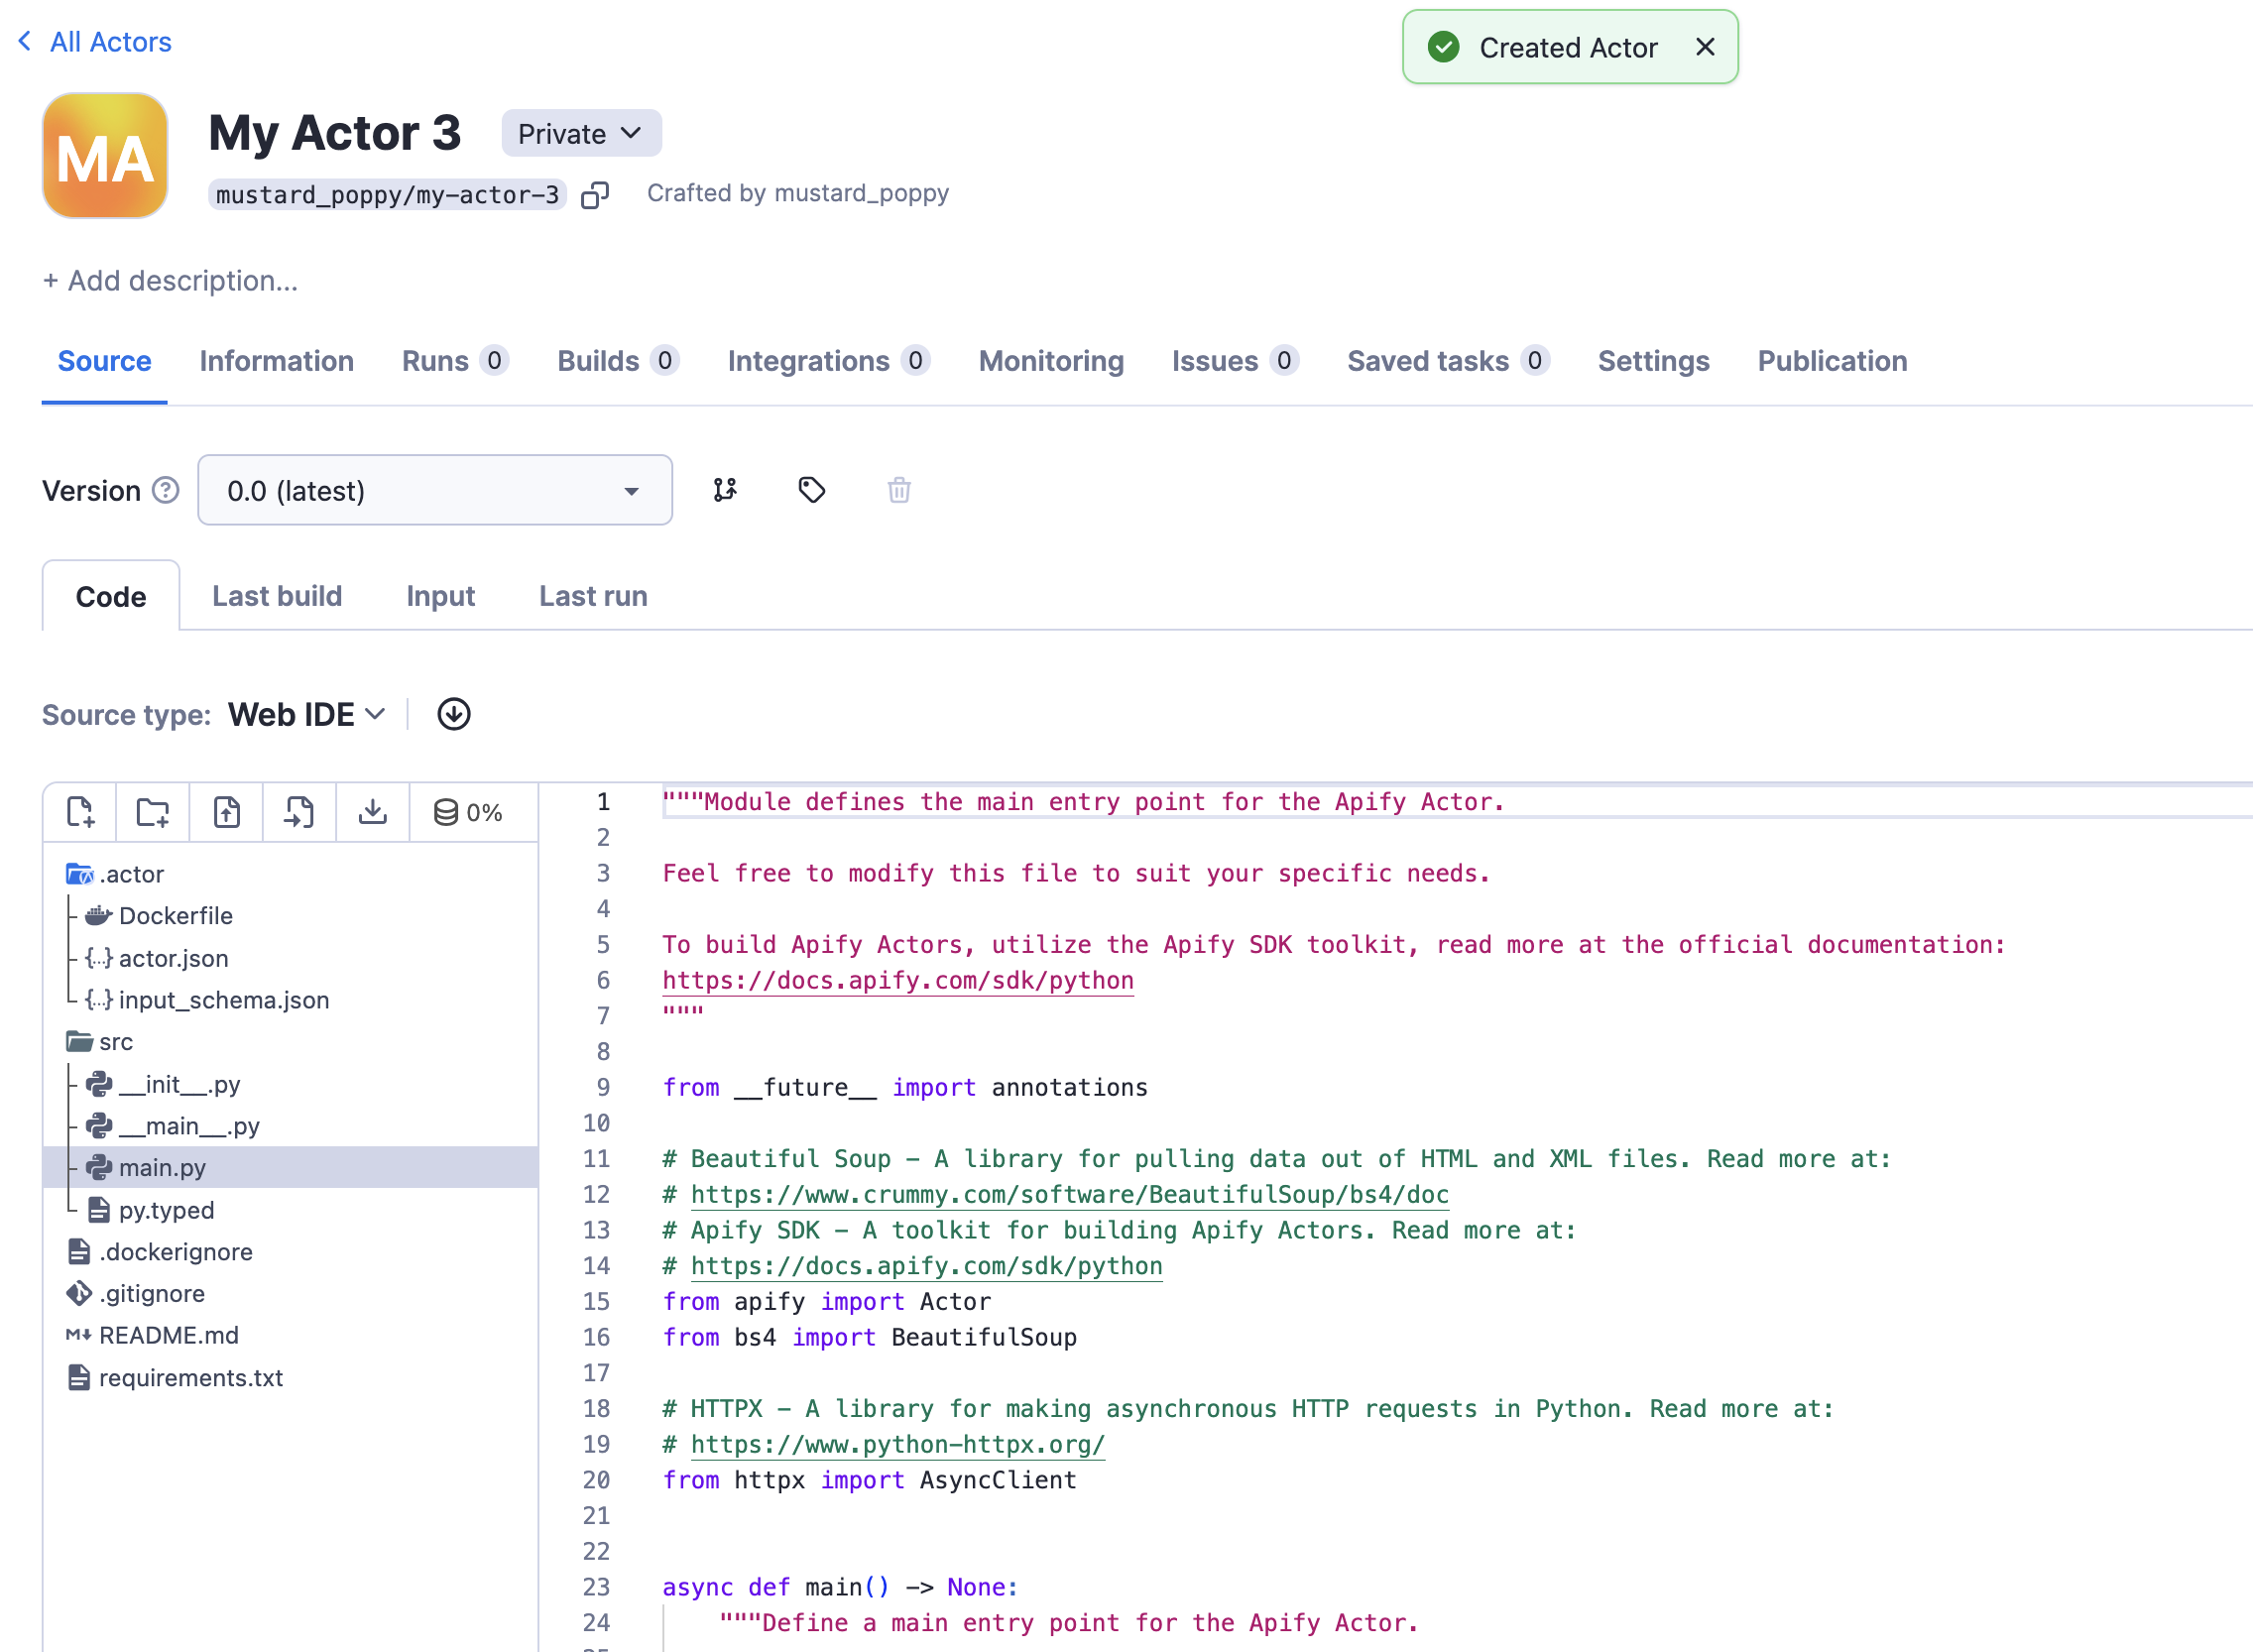Click the import file icon in the toolbar
This screenshot has height=1652, width=2253.
[299, 812]
